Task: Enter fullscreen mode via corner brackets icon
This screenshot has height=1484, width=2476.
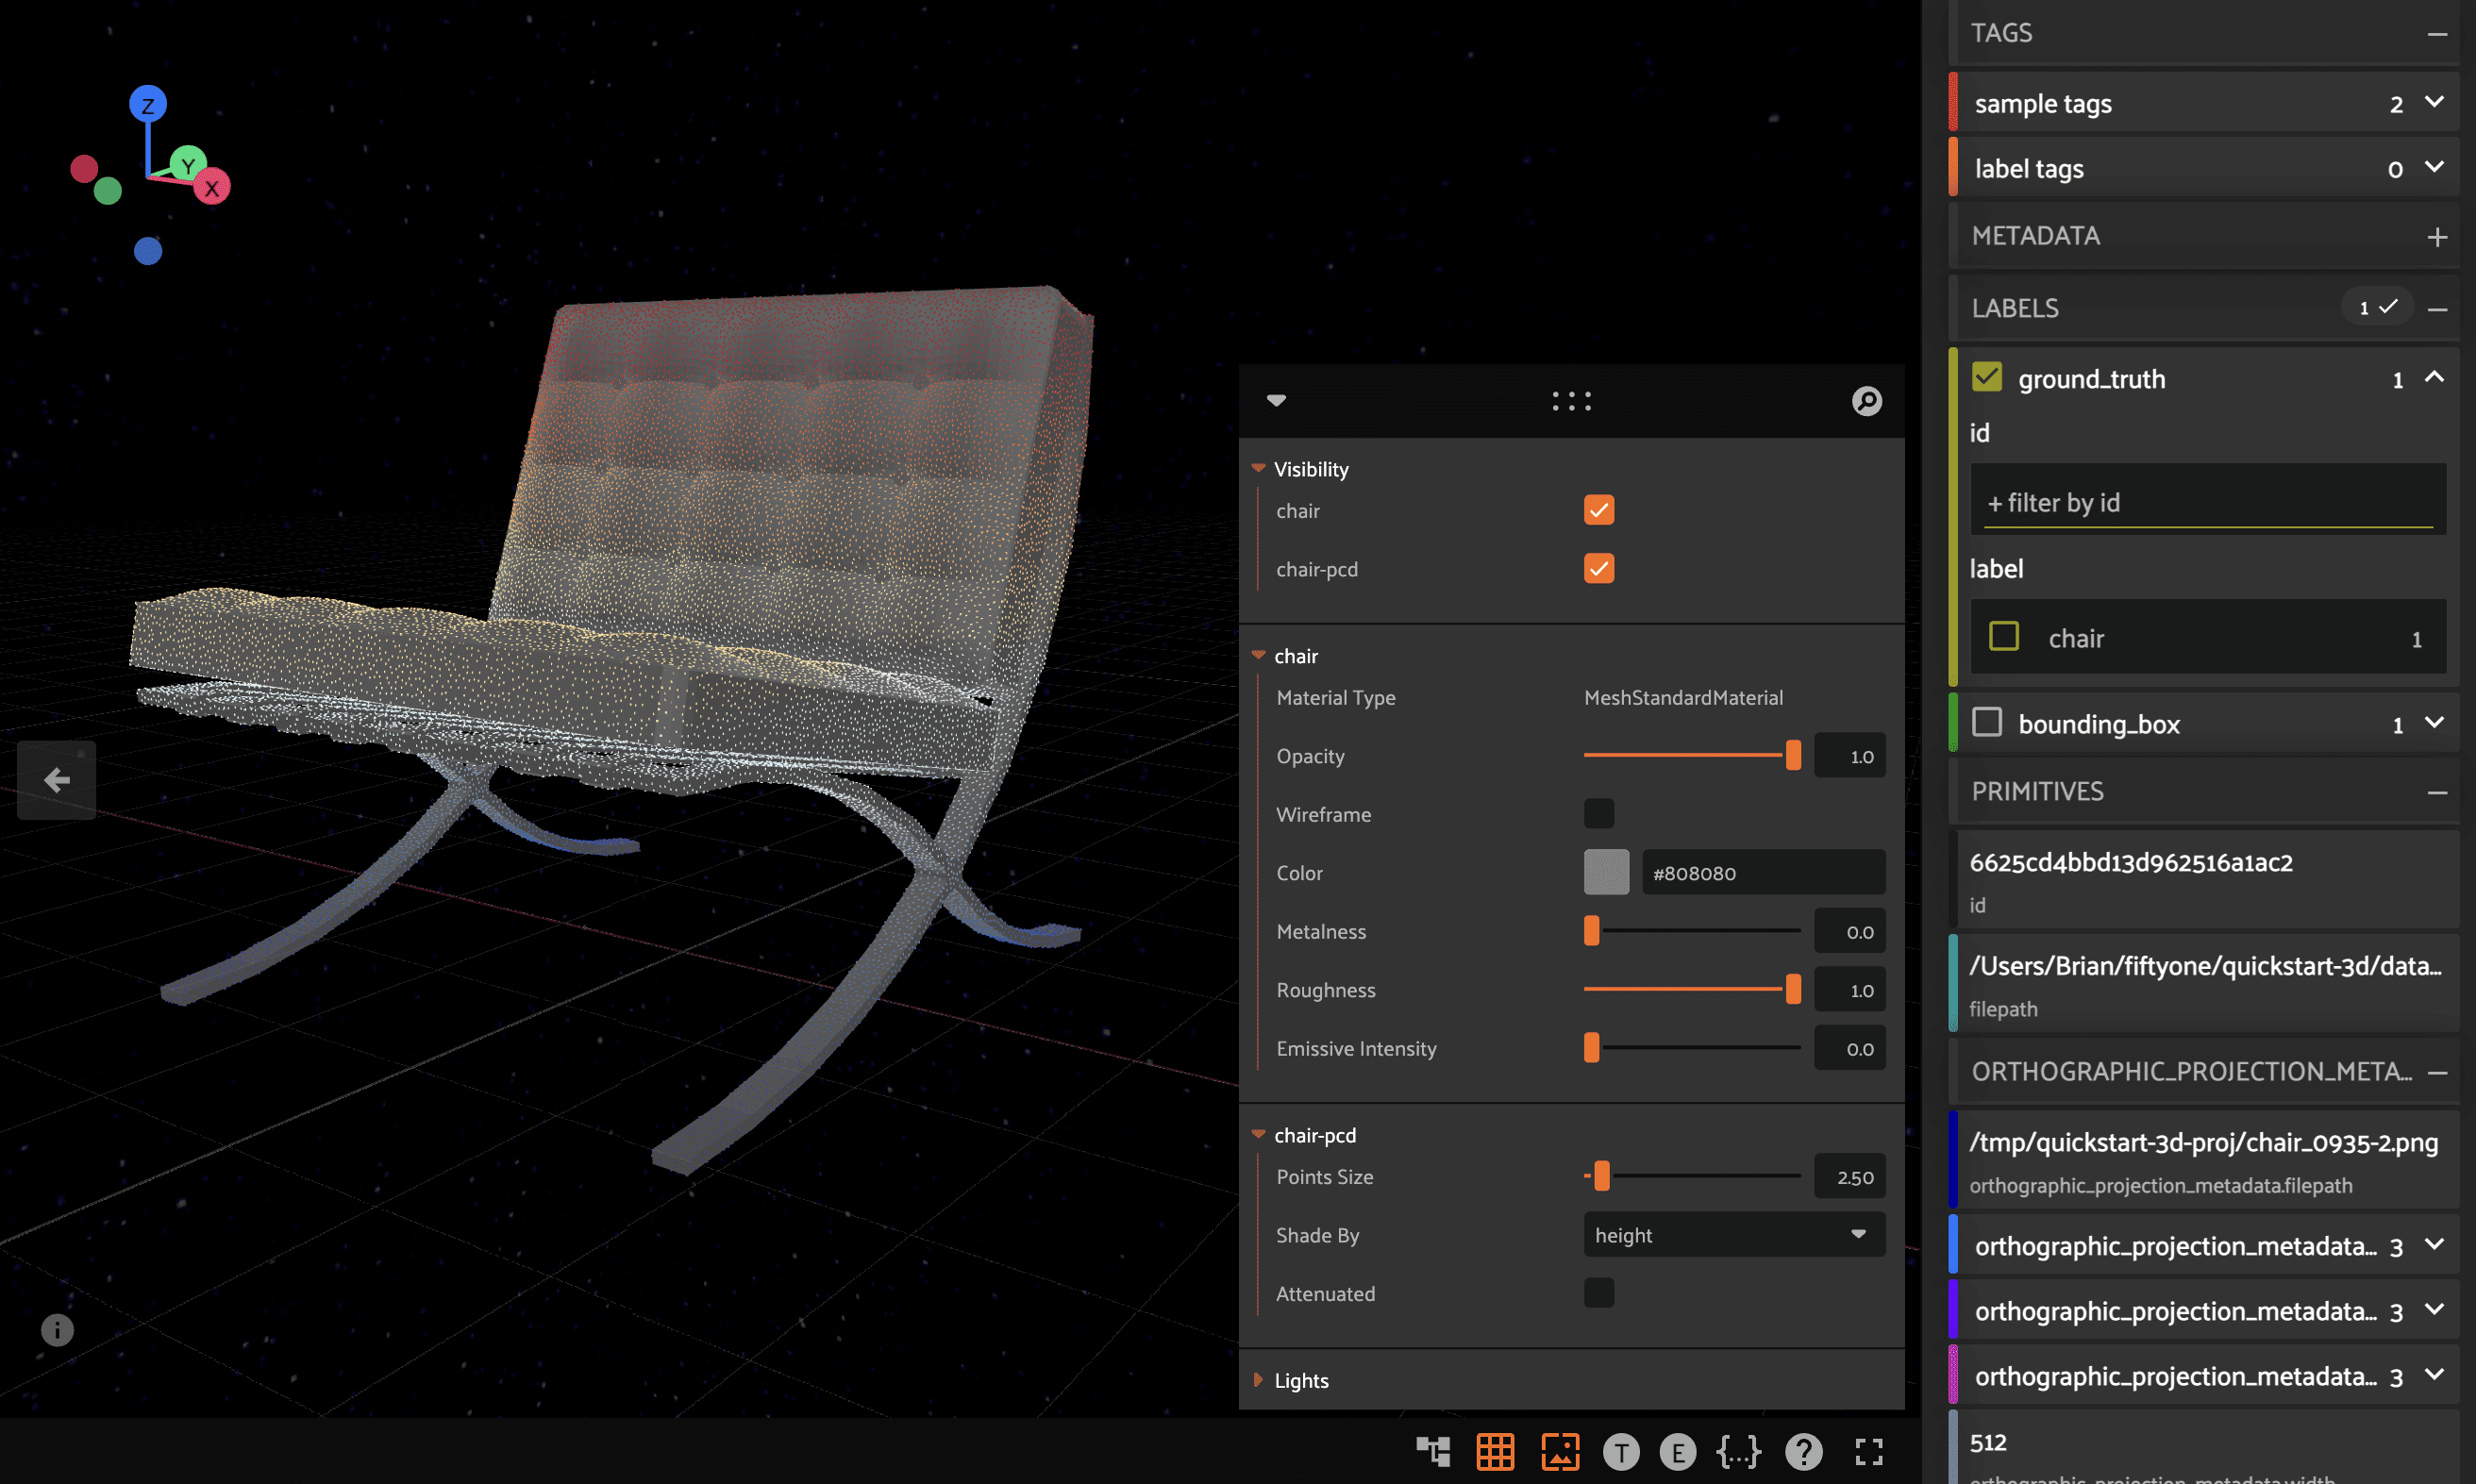Action: point(1868,1451)
